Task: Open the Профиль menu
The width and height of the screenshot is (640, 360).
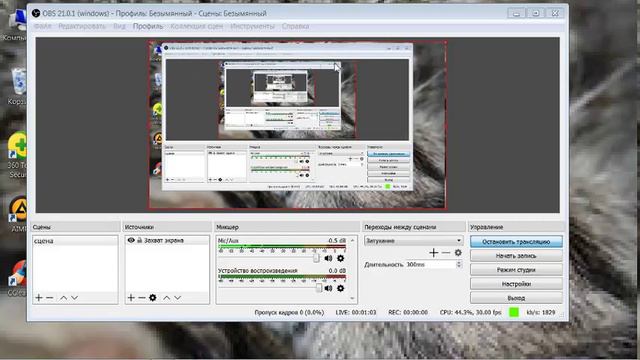Action: click(x=148, y=26)
